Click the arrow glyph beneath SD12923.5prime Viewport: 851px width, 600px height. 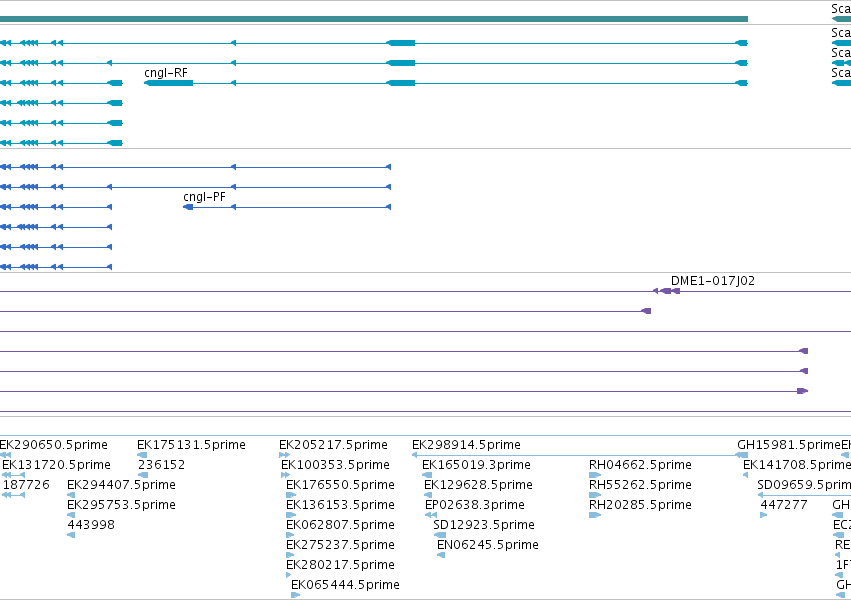tap(440, 535)
